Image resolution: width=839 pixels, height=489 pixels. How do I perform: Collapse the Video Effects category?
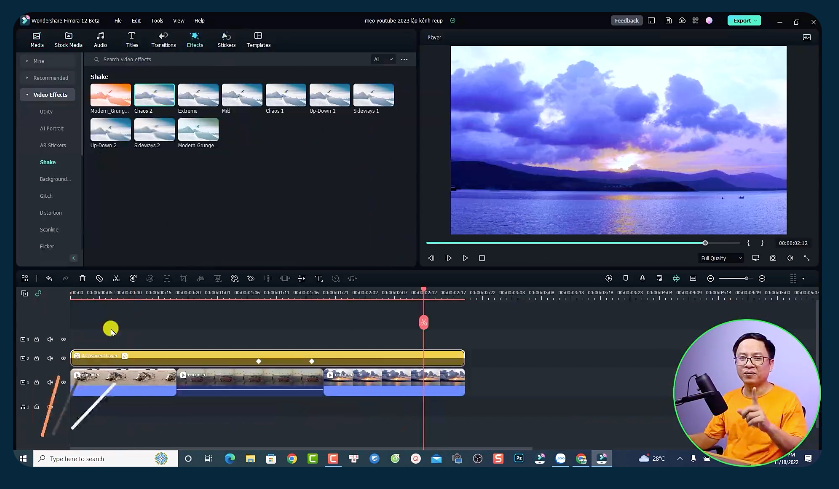click(x=49, y=95)
